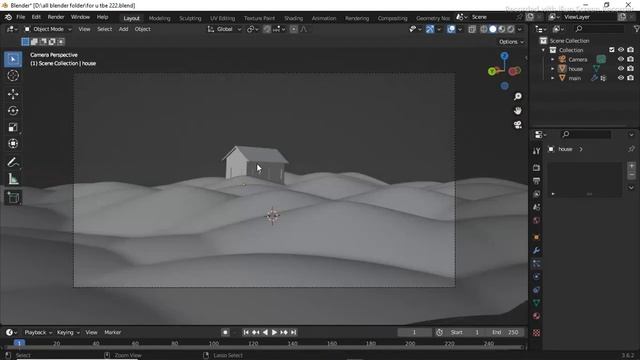Image resolution: width=640 pixels, height=360 pixels.
Task: Switch to the Shading workspace tab
Action: pyautogui.click(x=293, y=18)
